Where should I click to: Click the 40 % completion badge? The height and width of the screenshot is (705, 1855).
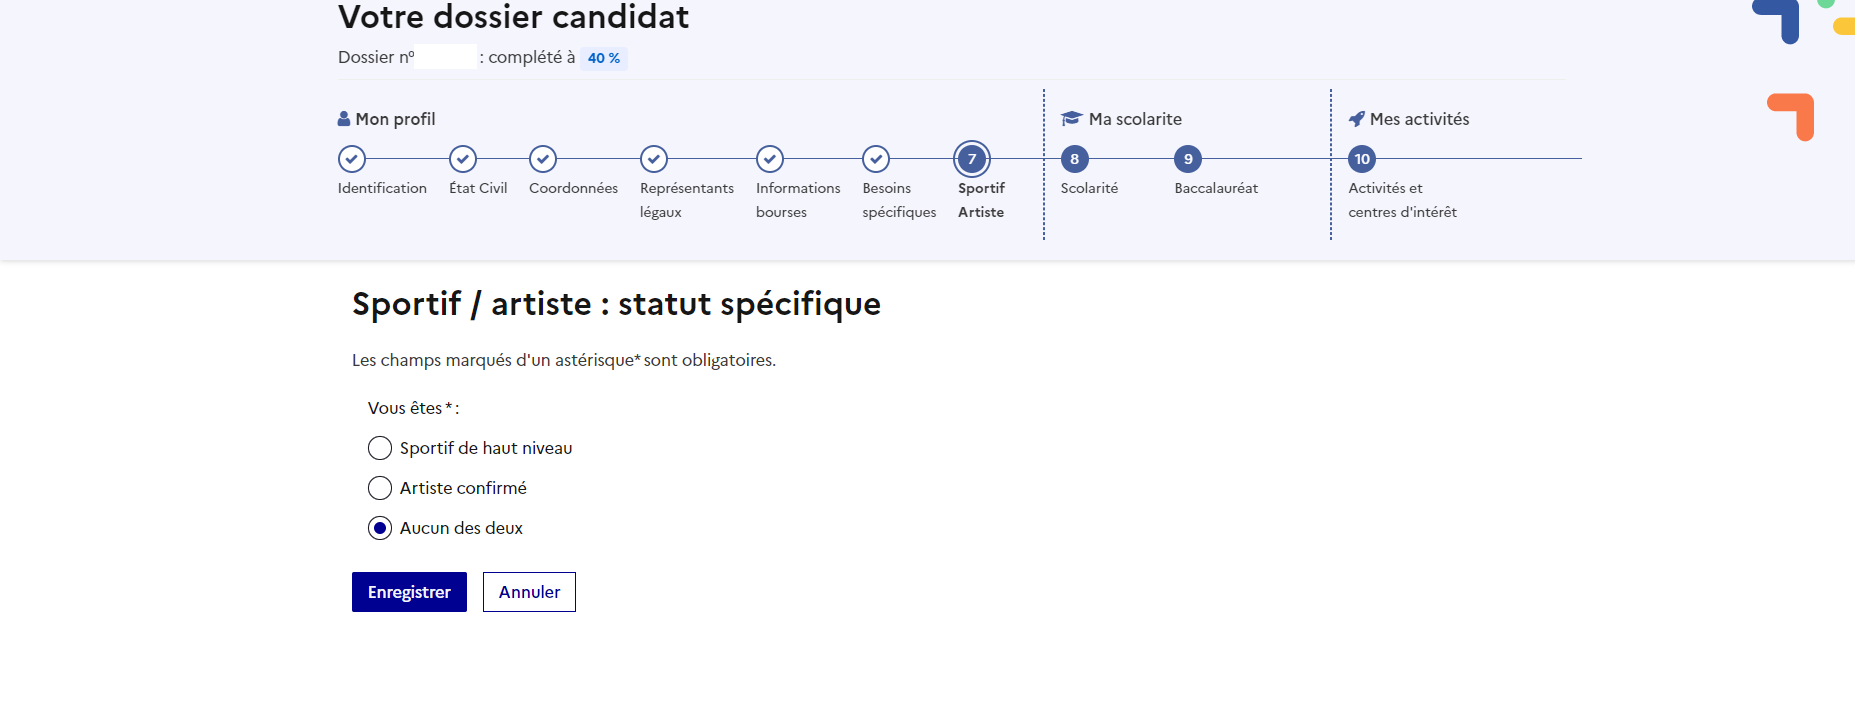pos(603,58)
